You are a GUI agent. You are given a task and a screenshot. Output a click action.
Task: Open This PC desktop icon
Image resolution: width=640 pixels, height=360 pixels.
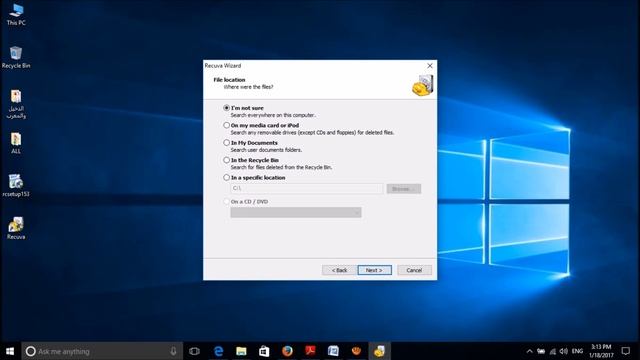16,14
